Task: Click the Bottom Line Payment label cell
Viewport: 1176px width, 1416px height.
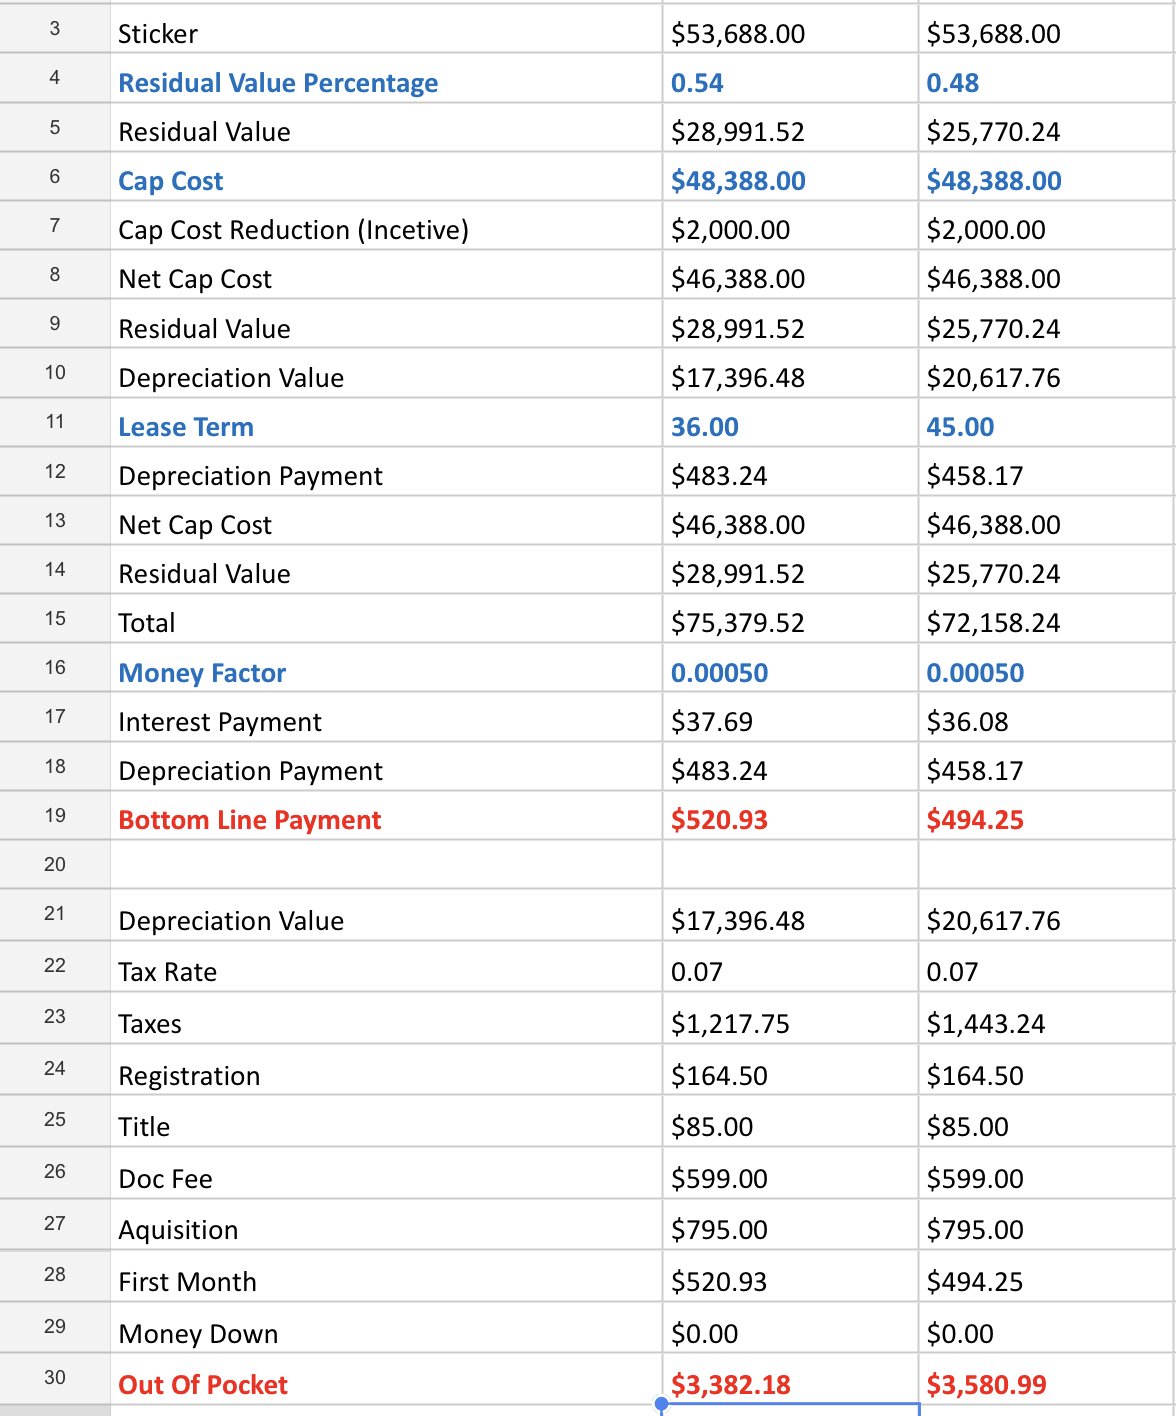Action: point(386,816)
